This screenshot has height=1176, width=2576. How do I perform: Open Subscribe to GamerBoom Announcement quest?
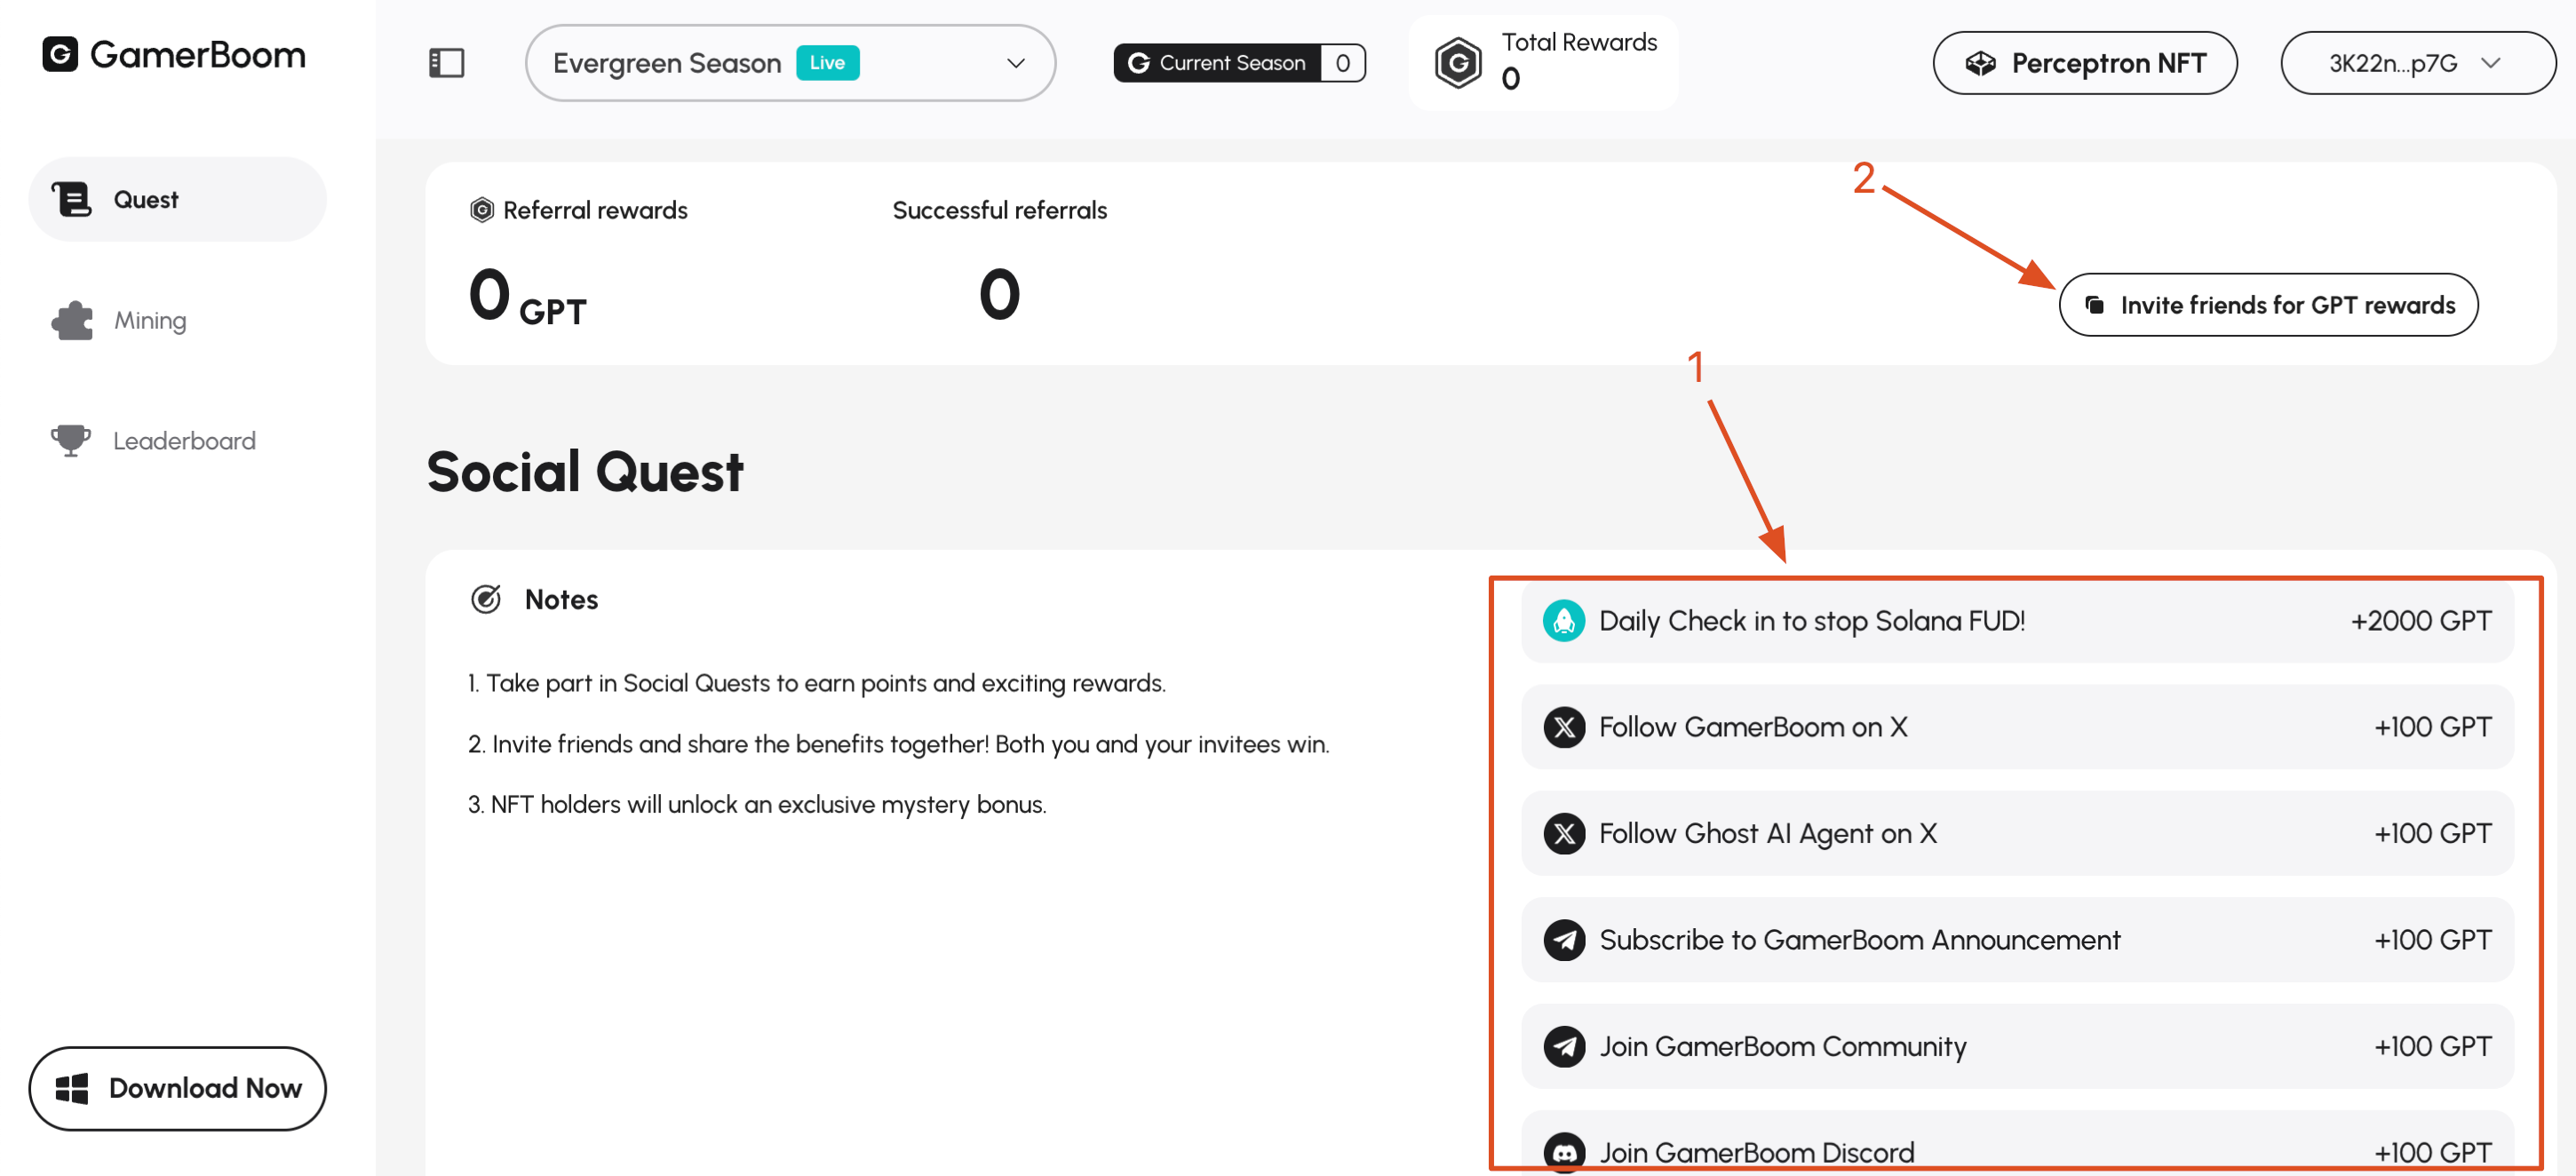[2017, 940]
